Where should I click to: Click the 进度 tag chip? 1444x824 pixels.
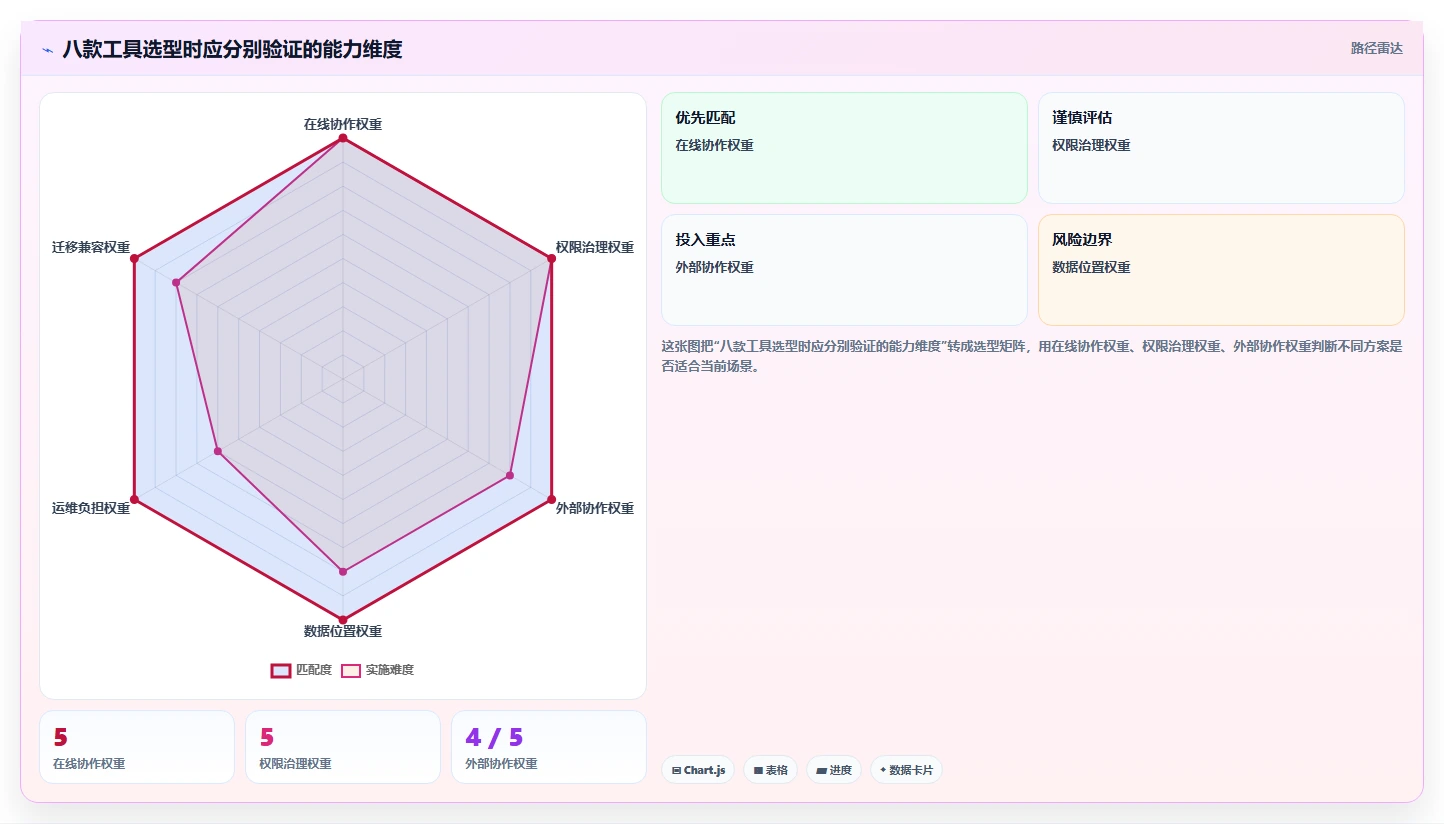click(834, 770)
